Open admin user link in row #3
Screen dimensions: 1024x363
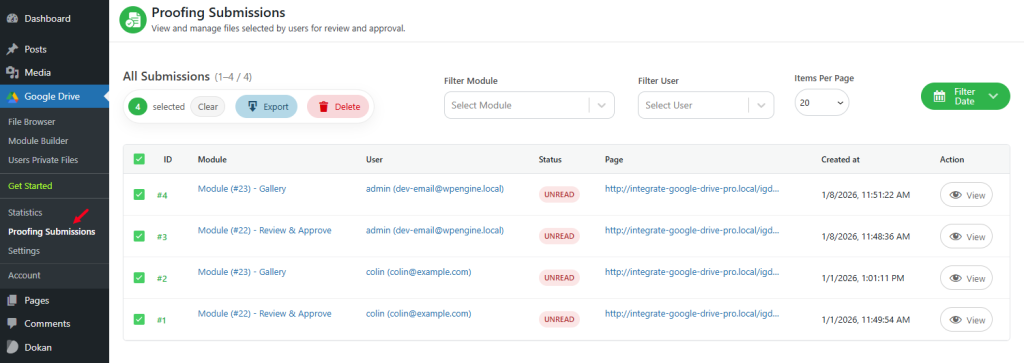coord(435,230)
